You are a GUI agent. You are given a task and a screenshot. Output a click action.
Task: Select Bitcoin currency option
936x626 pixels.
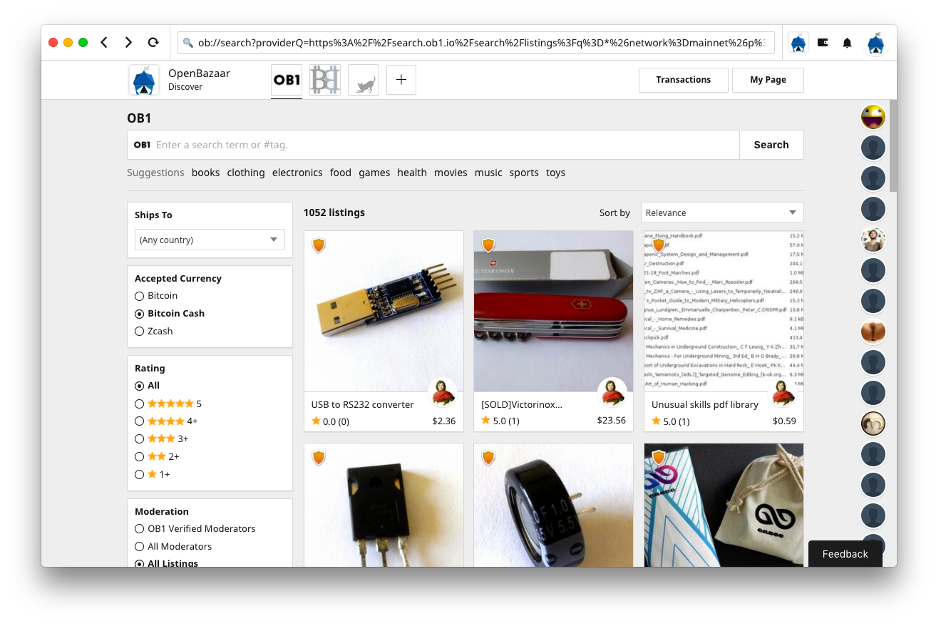coord(140,296)
